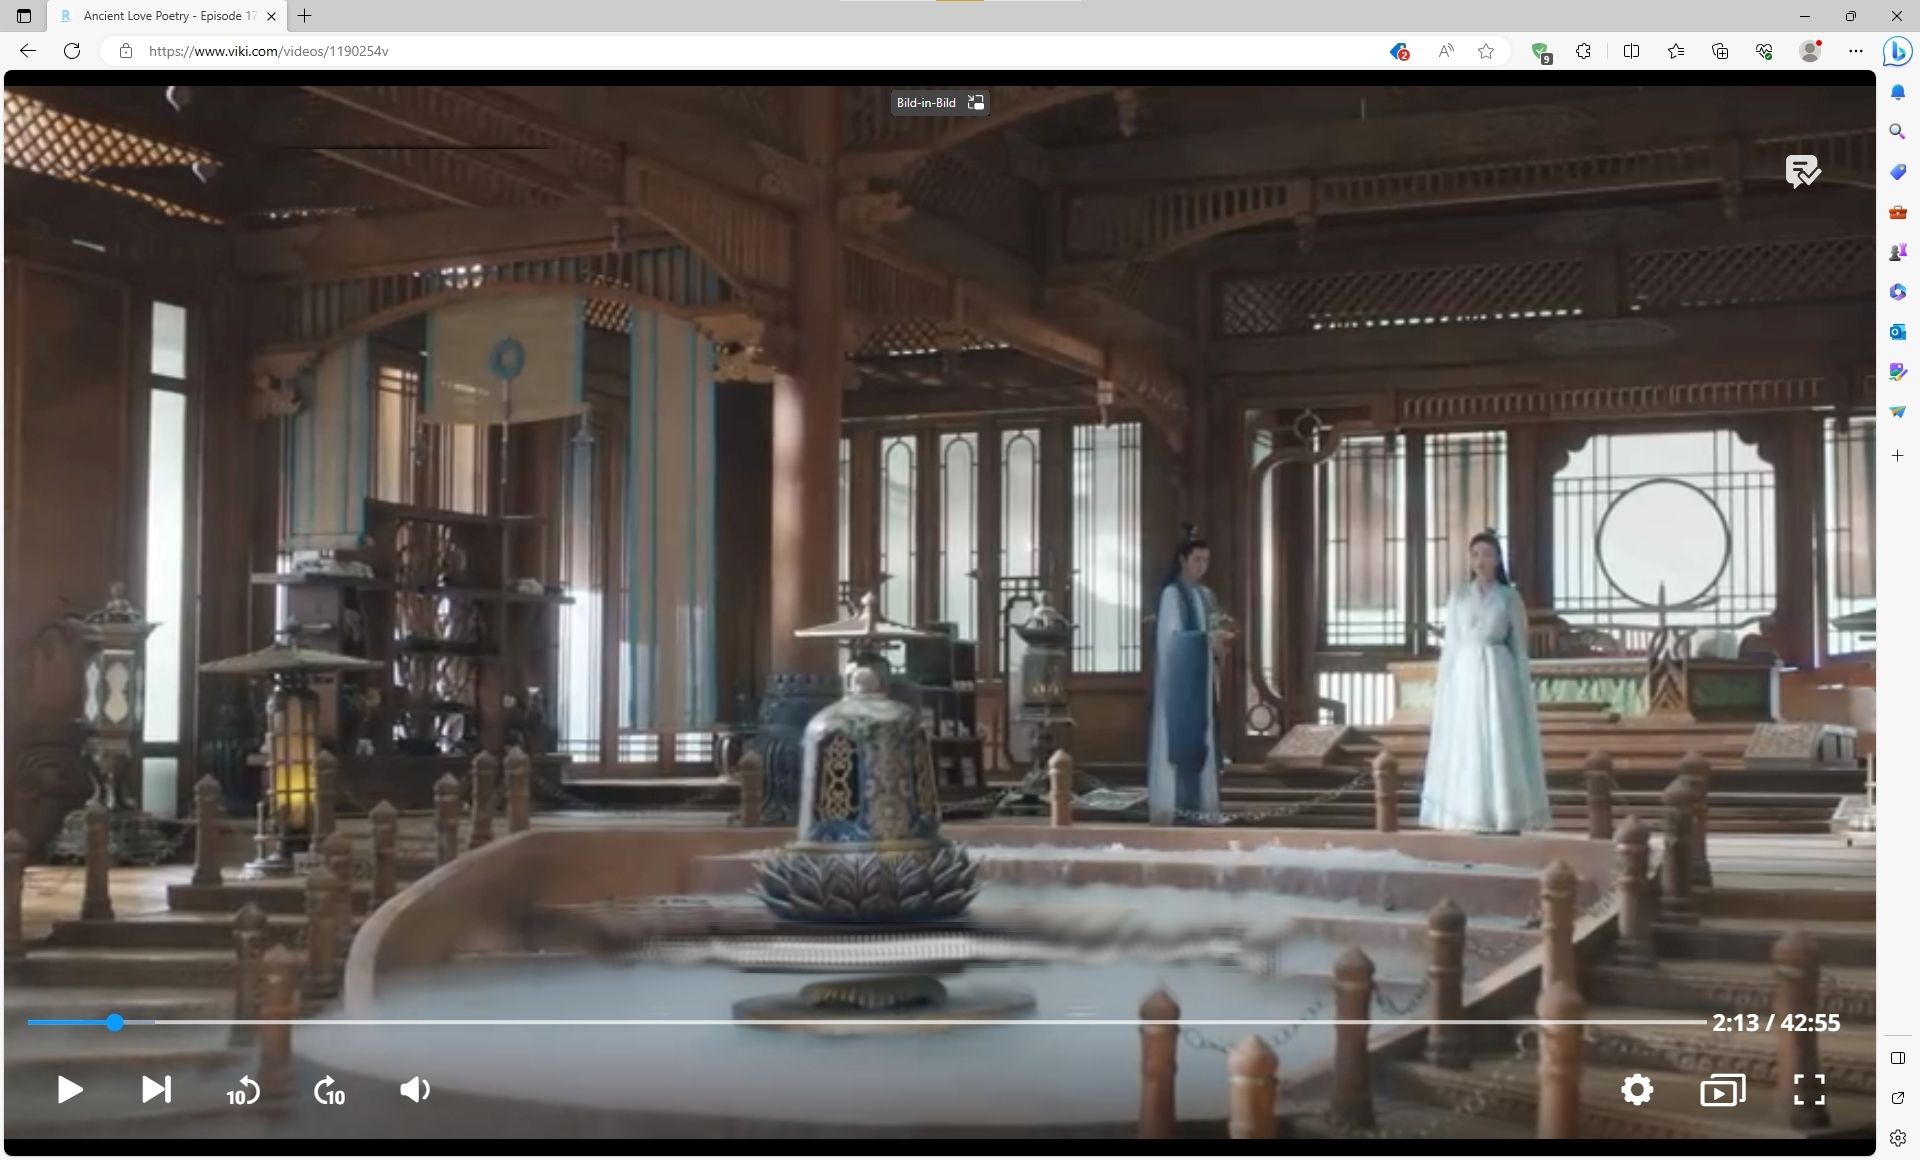Add this page to favorites
The height and width of the screenshot is (1160, 1920).
(x=1486, y=51)
